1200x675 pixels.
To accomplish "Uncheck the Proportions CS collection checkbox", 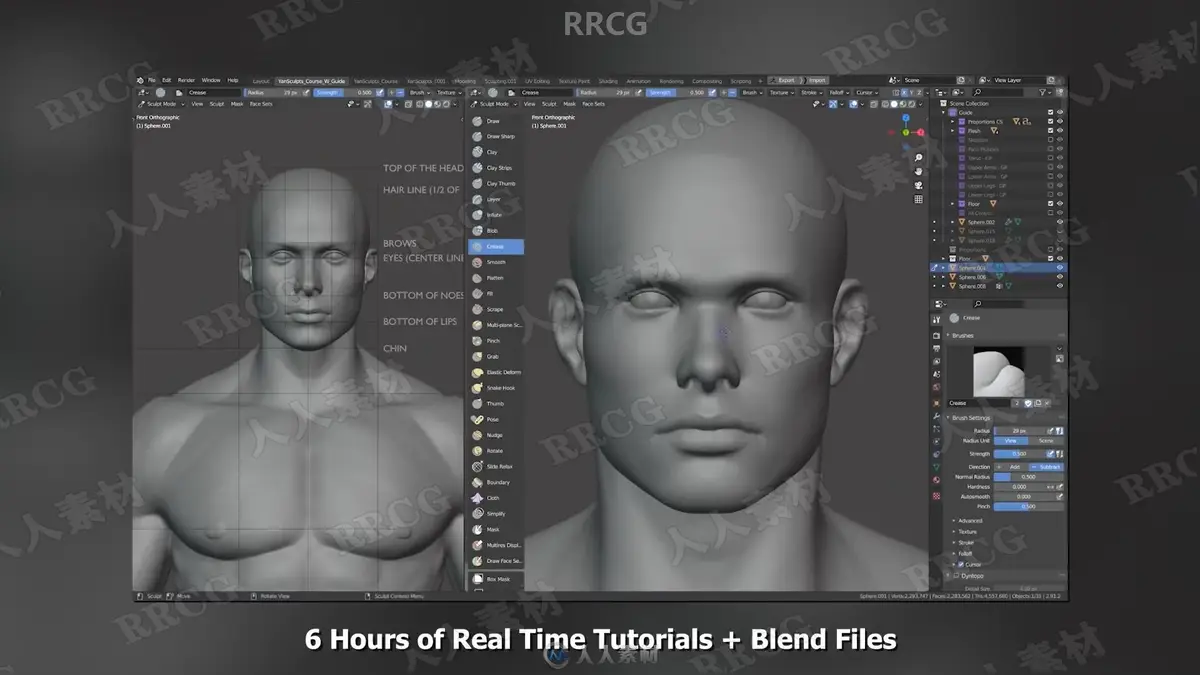I will (x=1050, y=122).
